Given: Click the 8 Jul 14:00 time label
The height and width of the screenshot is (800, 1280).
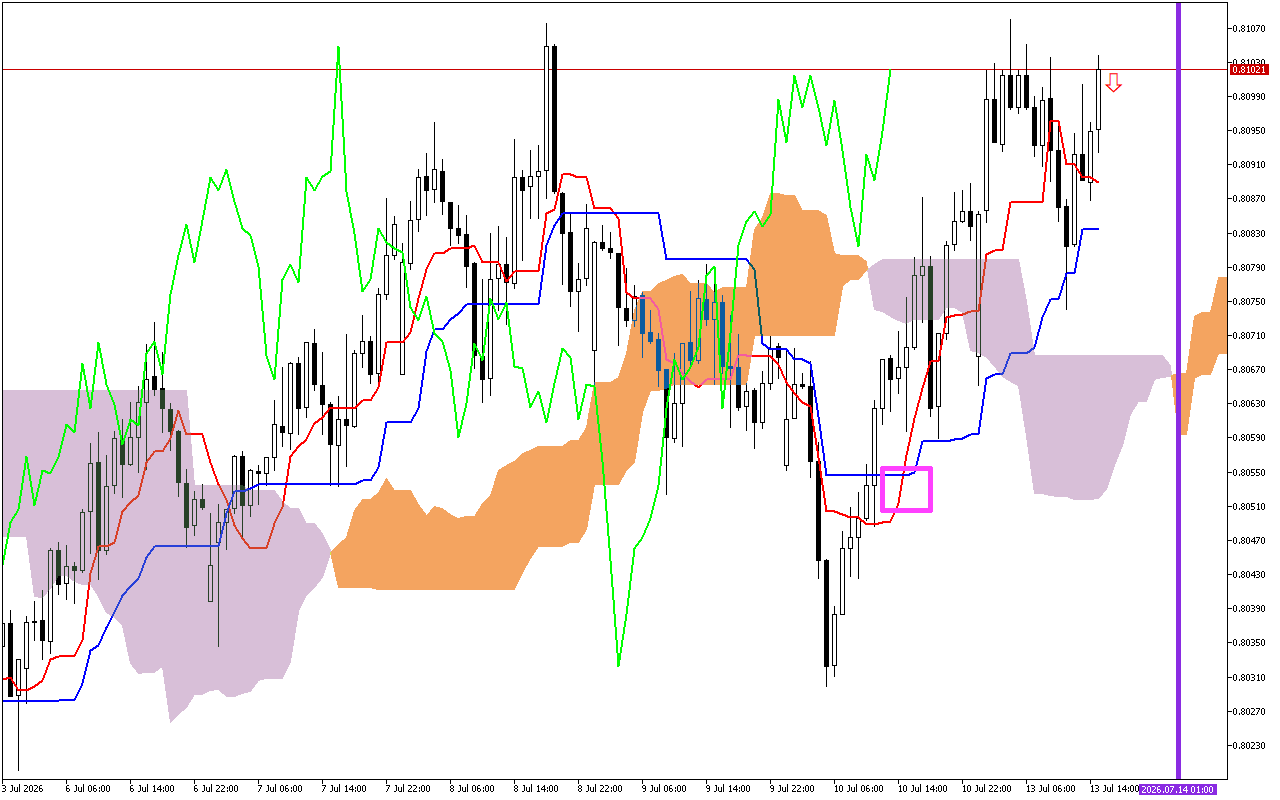Looking at the screenshot, I should 536,789.
